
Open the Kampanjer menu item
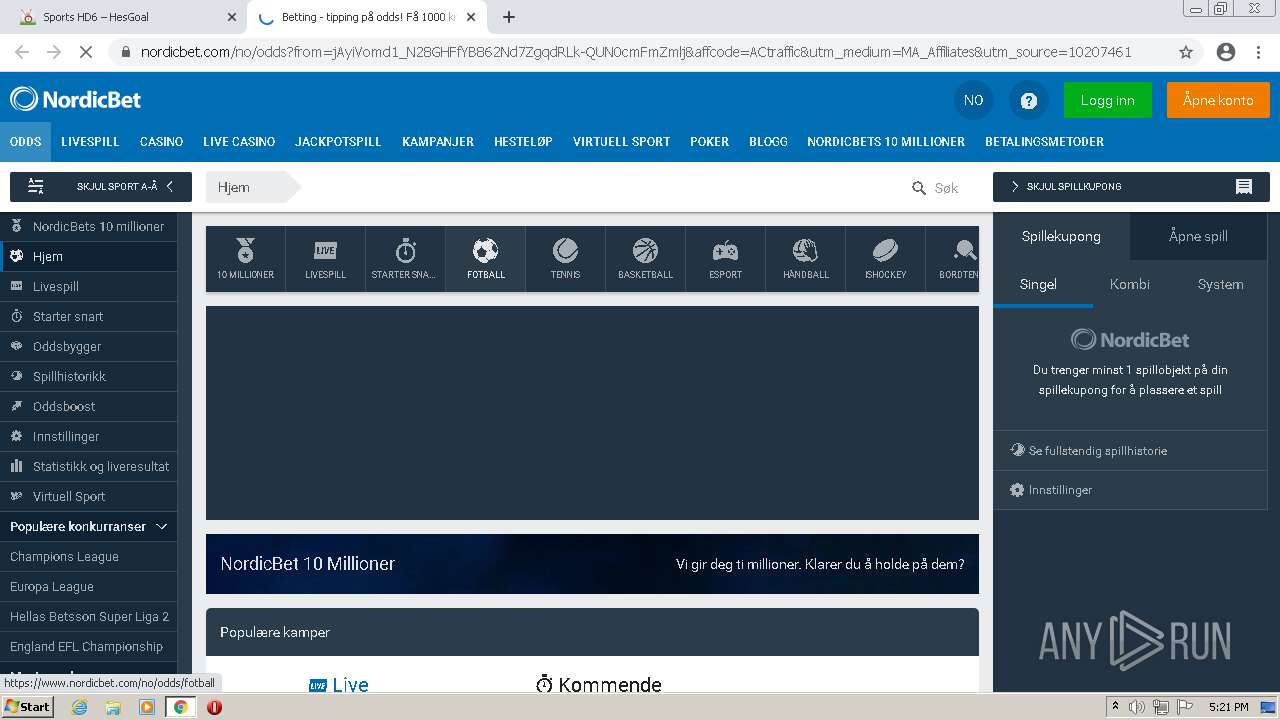coord(438,142)
